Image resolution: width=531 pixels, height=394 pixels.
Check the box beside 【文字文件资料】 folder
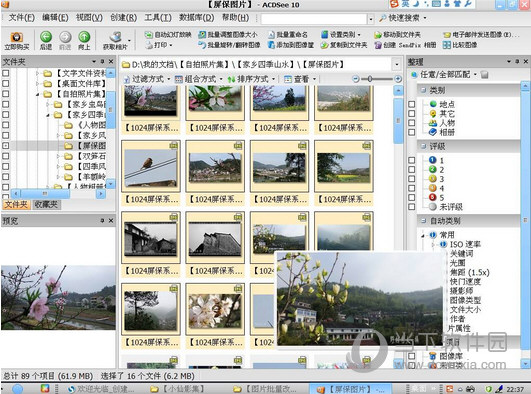pos(6,73)
